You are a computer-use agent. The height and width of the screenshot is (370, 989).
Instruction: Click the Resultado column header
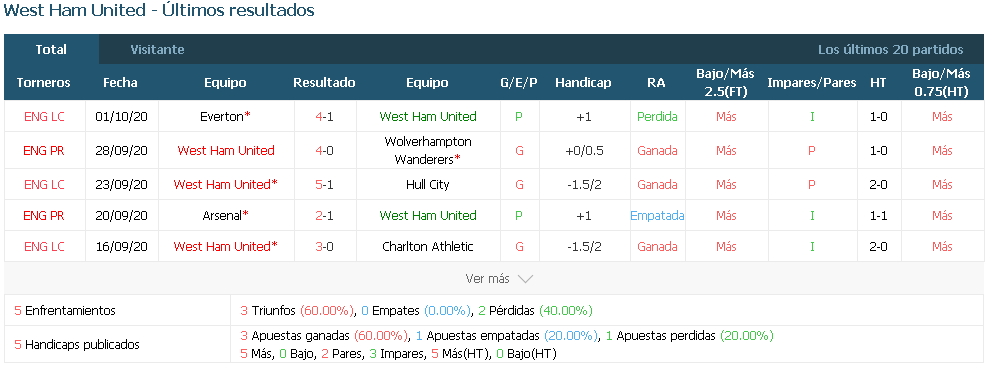pyautogui.click(x=324, y=83)
